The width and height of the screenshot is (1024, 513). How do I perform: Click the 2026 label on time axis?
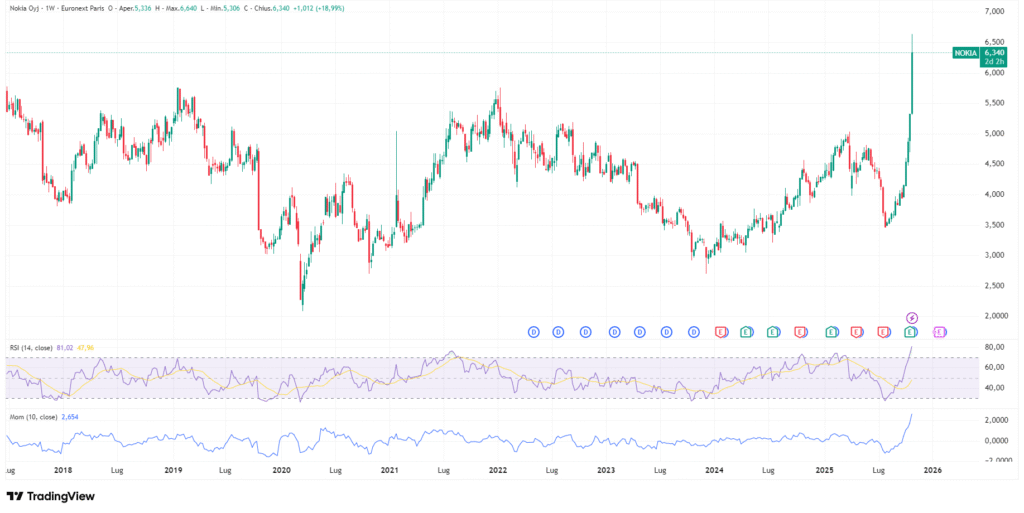(932, 469)
